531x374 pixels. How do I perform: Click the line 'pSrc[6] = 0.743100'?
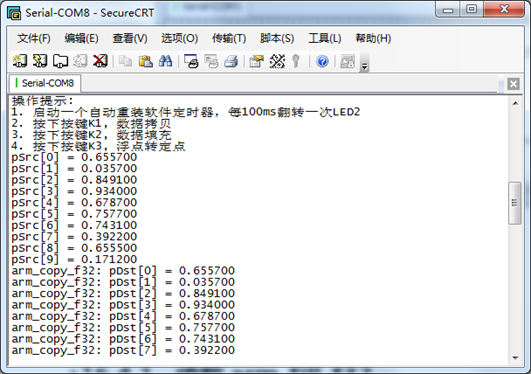pyautogui.click(x=74, y=225)
